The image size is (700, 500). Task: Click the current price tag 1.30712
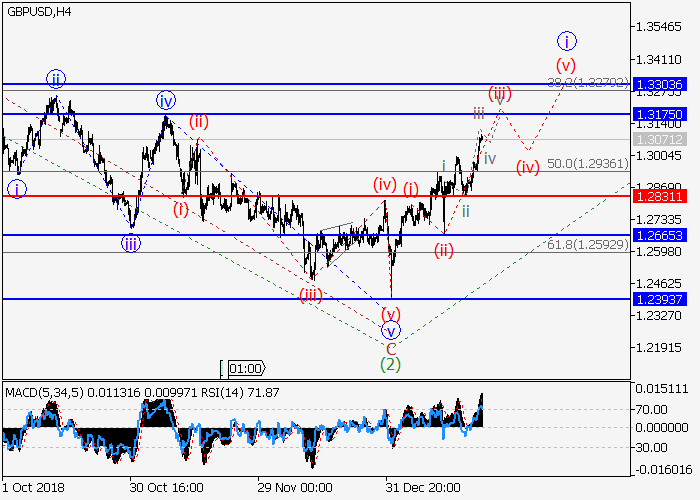tap(658, 139)
